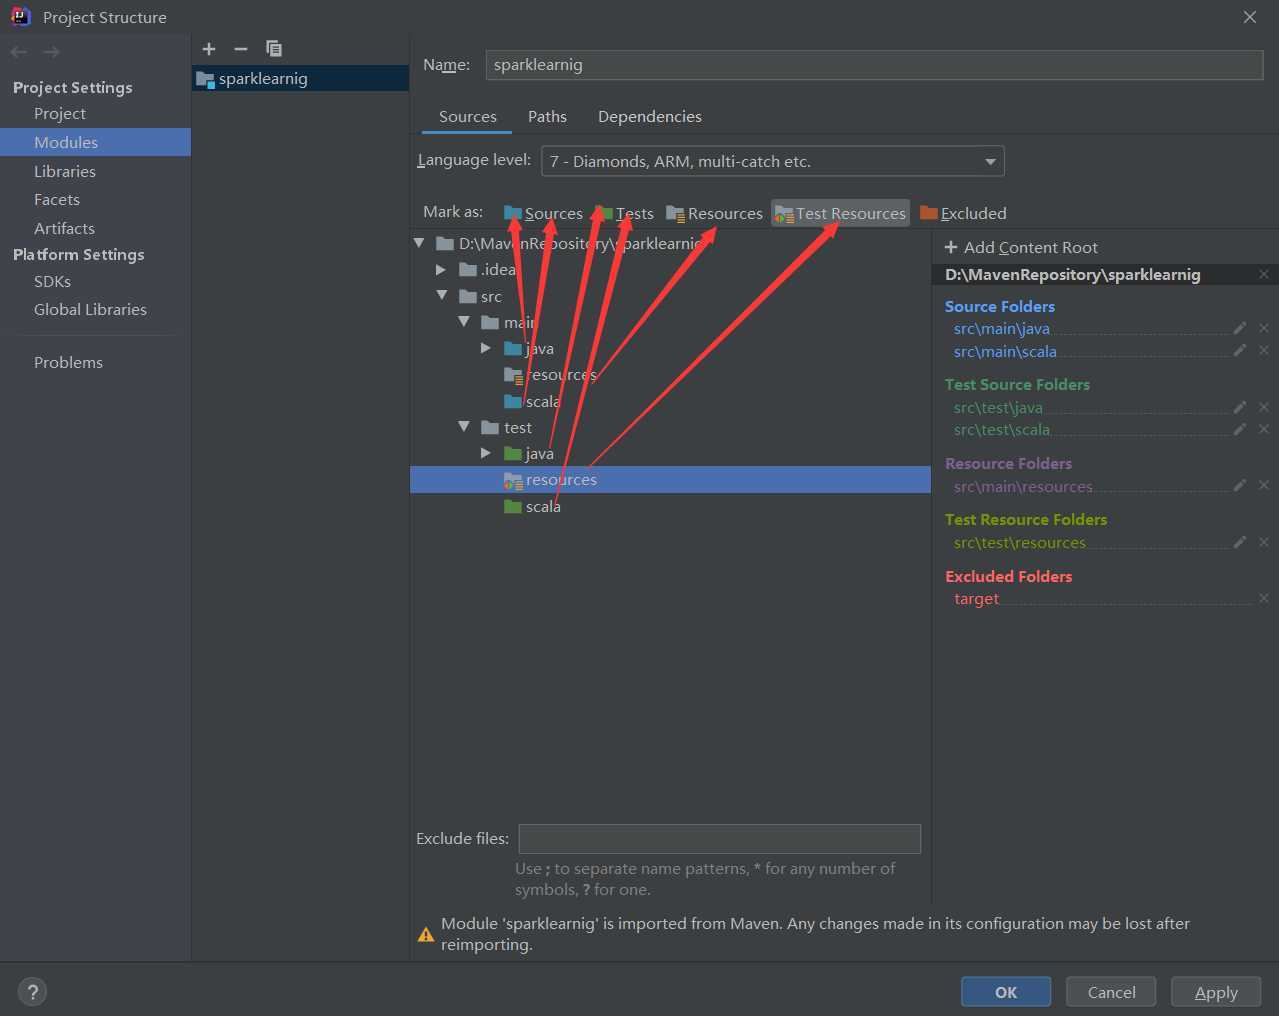Click the Exclude files input field
The height and width of the screenshot is (1016, 1279).
pyautogui.click(x=719, y=839)
